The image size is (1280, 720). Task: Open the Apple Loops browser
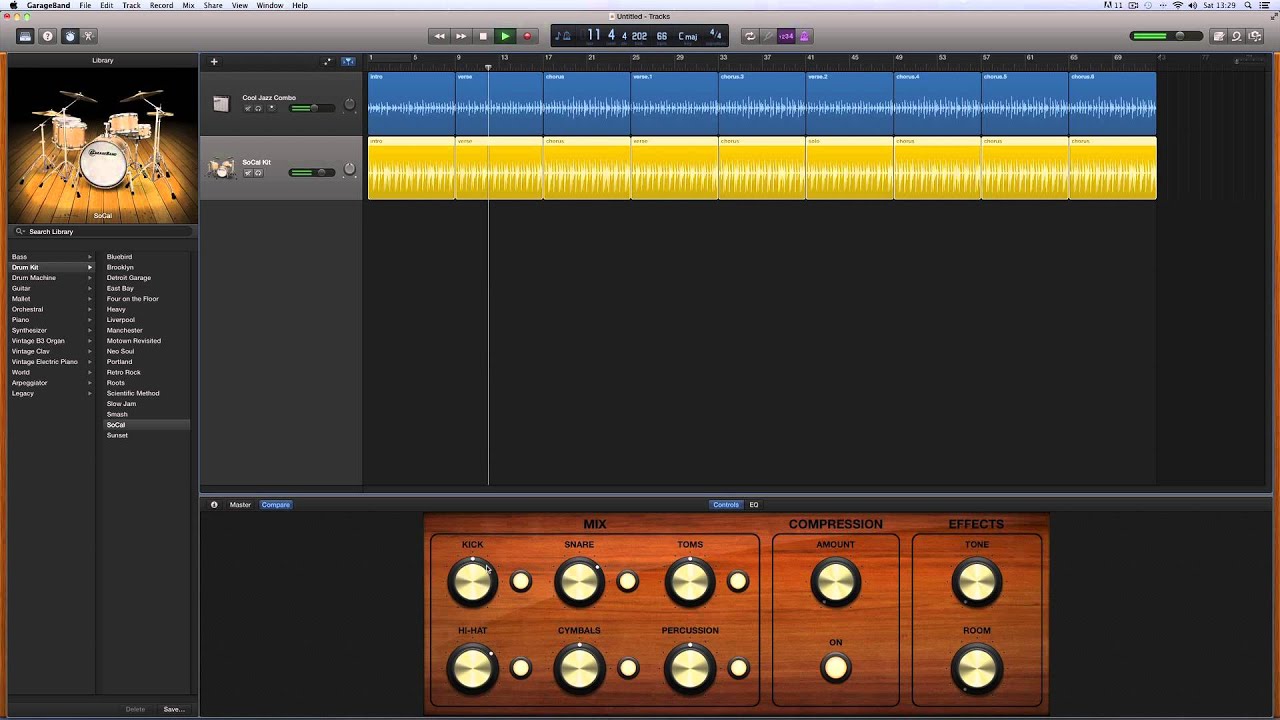[1237, 36]
